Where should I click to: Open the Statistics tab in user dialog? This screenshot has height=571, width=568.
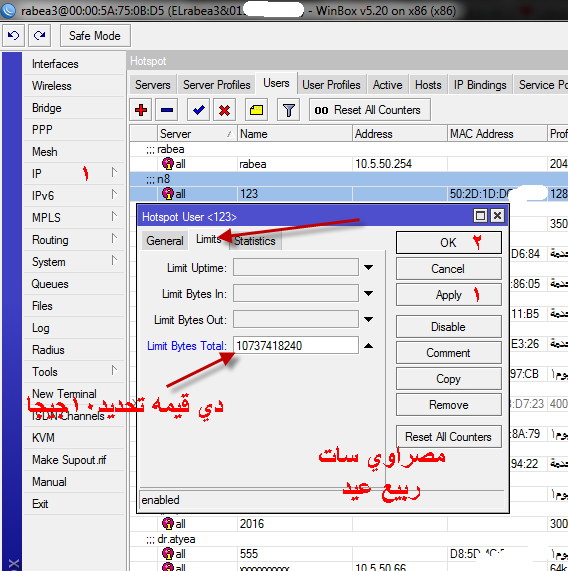(255, 241)
